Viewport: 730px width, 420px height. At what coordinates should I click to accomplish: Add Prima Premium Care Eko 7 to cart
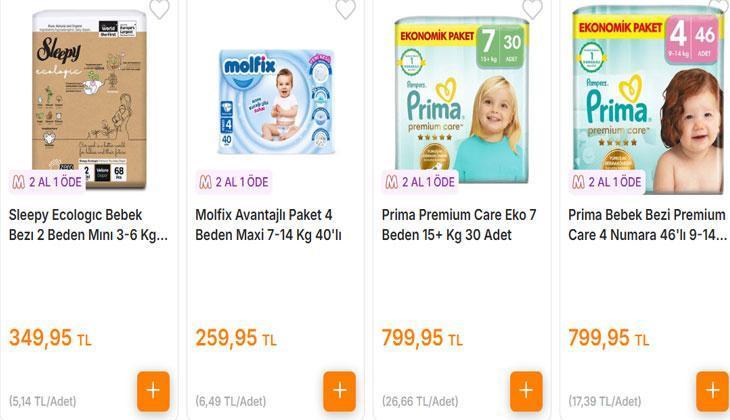point(526,391)
